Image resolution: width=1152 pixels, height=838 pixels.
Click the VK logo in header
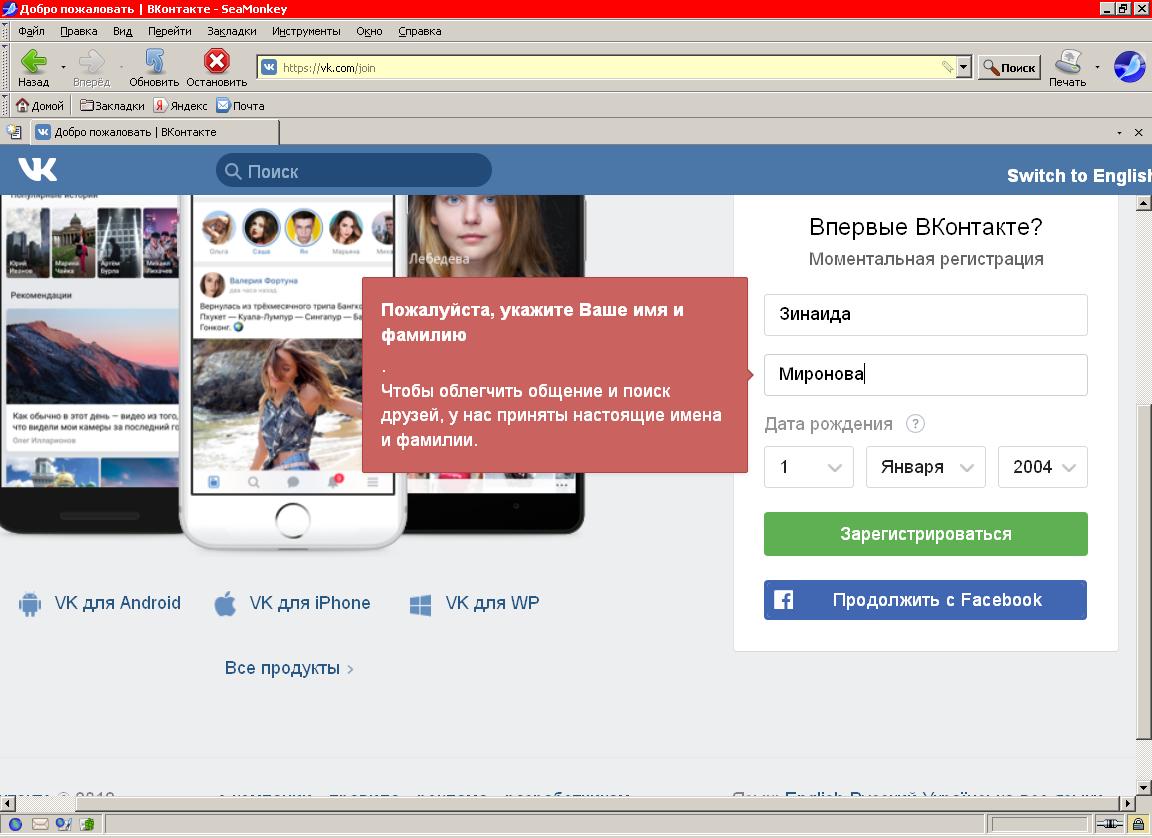pyautogui.click(x=37, y=170)
